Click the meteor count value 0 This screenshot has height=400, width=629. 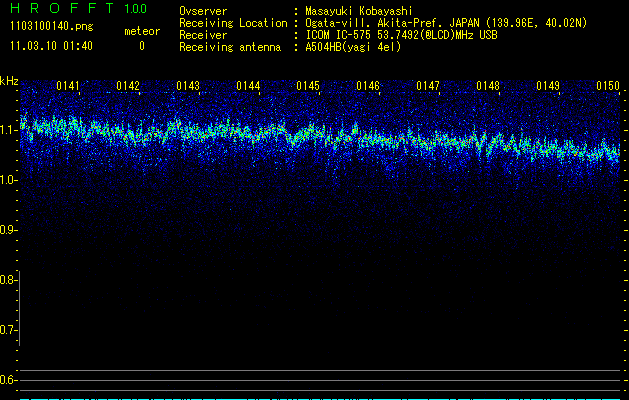point(141,46)
